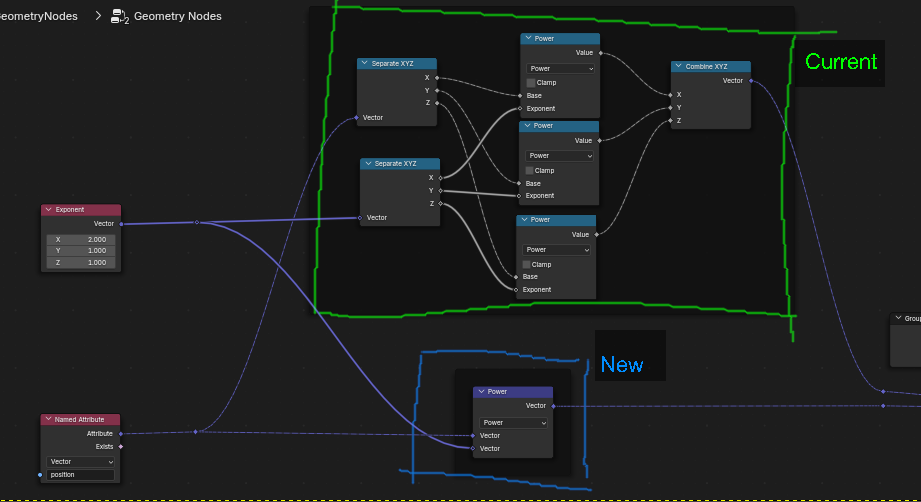
Task: Click Combine XYZ Vector output socket
Action: (751, 81)
